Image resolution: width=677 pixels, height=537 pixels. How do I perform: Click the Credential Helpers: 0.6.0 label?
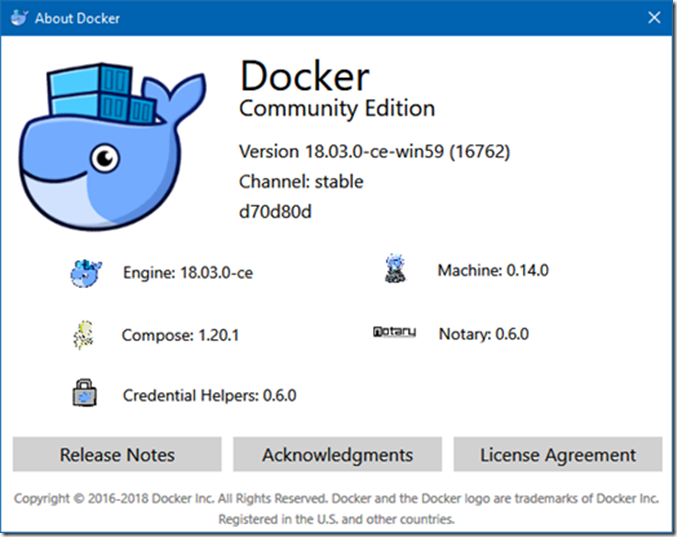[x=209, y=395]
